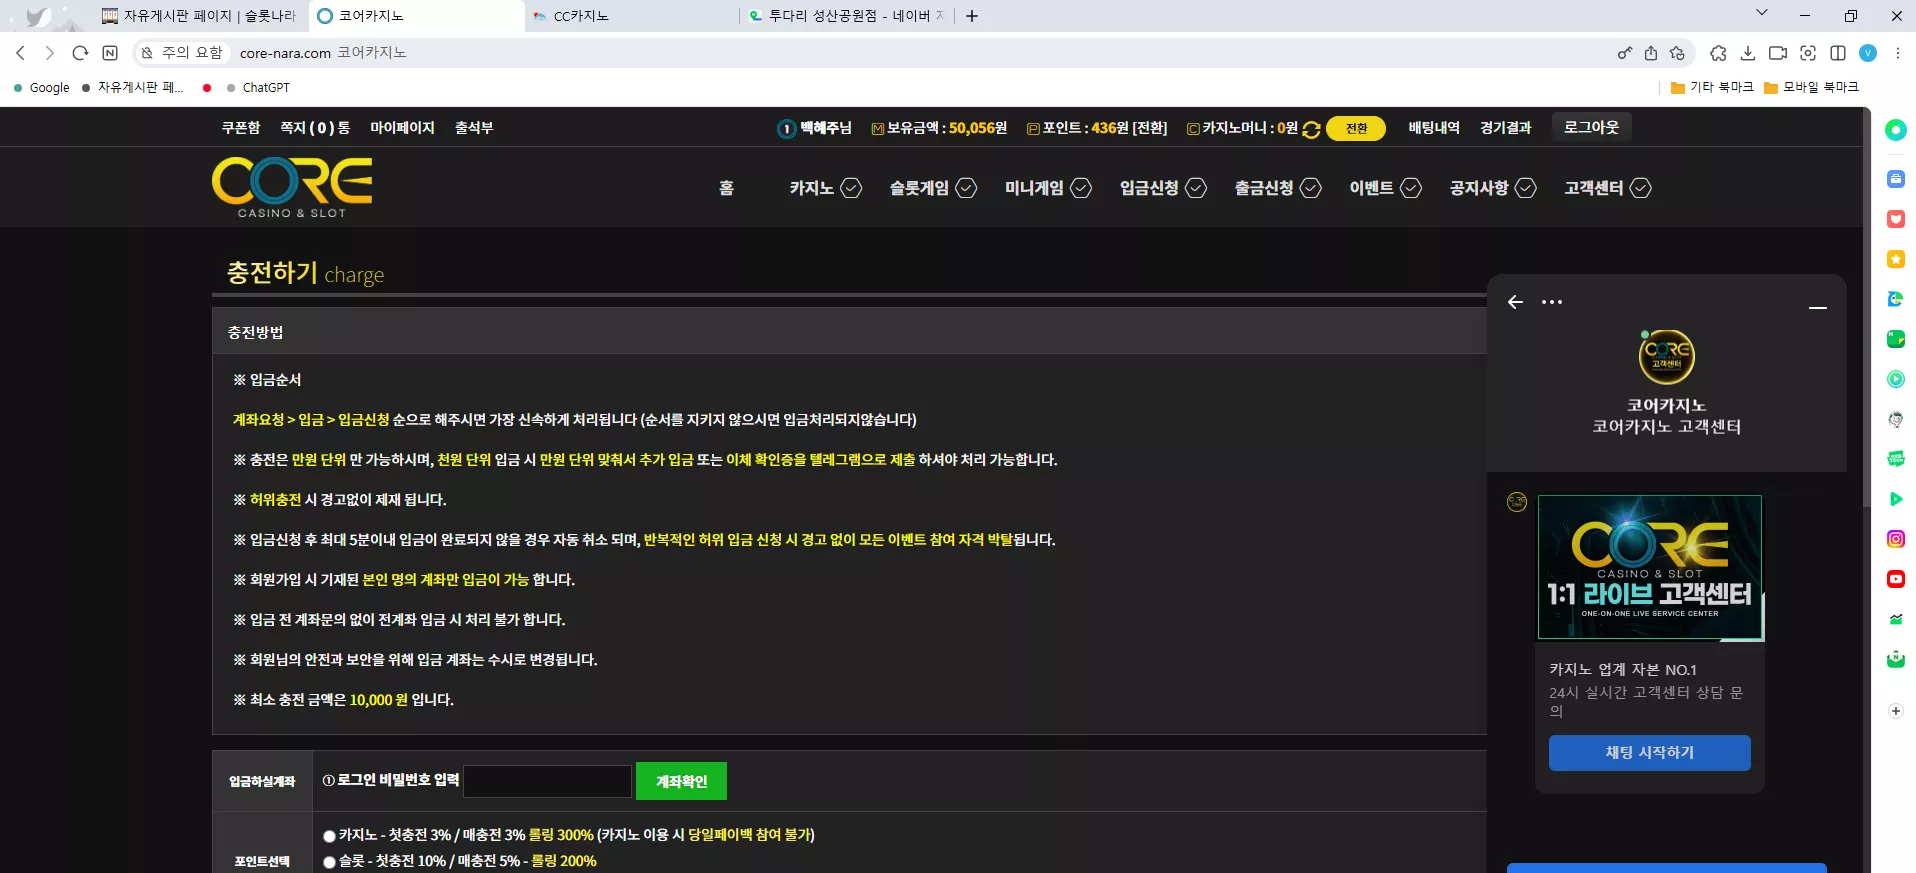
Task: Open the red Pocket-style sidebar icon
Action: 1896,219
